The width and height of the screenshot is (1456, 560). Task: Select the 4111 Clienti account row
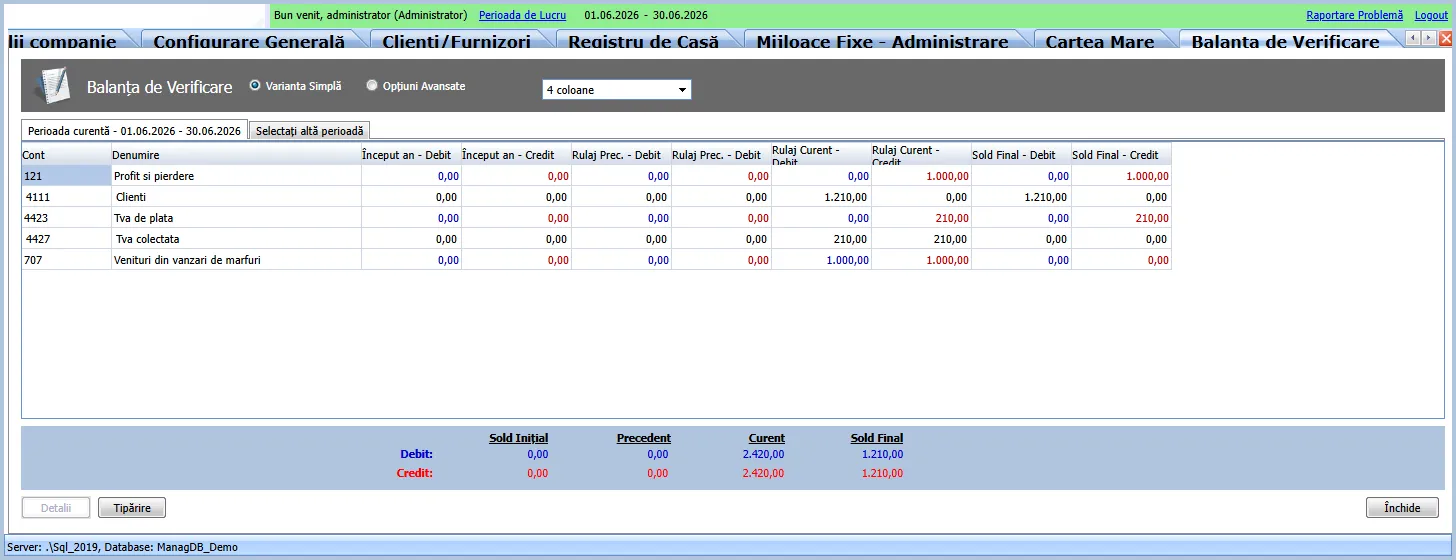click(x=596, y=197)
